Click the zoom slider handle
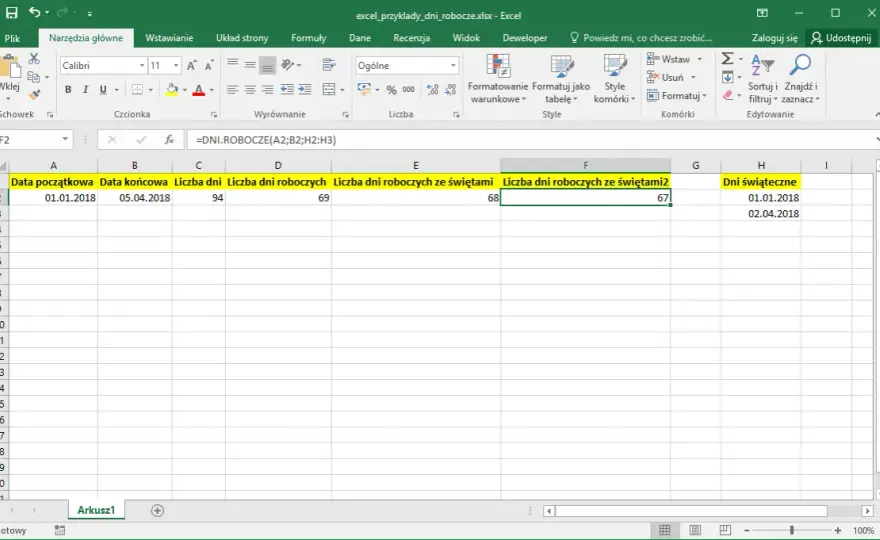 pos(792,530)
